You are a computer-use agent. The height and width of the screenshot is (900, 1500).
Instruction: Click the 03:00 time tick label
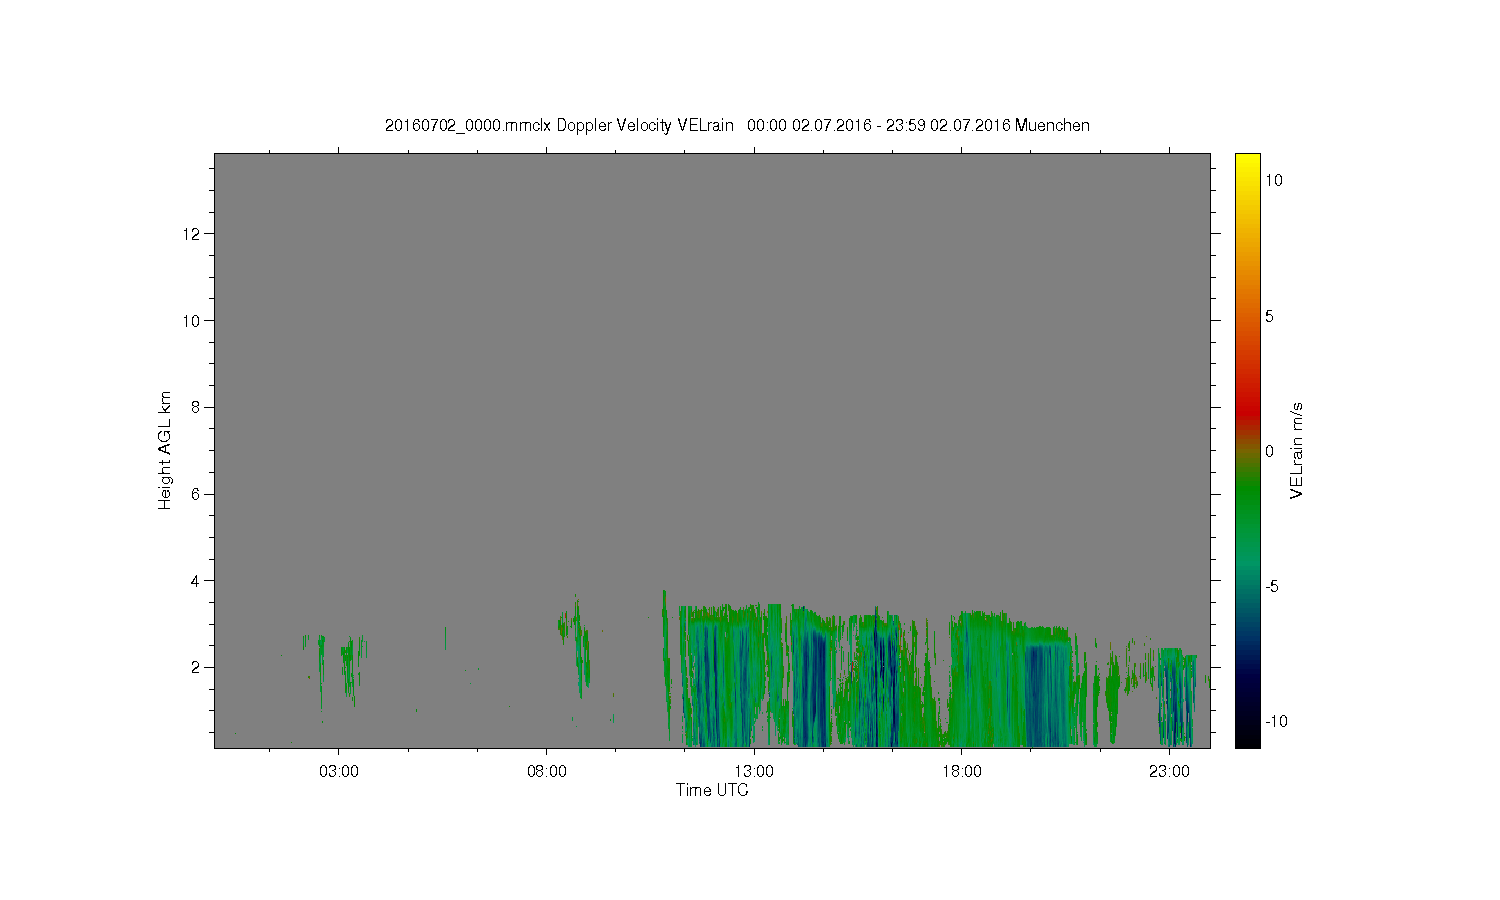coord(339,772)
